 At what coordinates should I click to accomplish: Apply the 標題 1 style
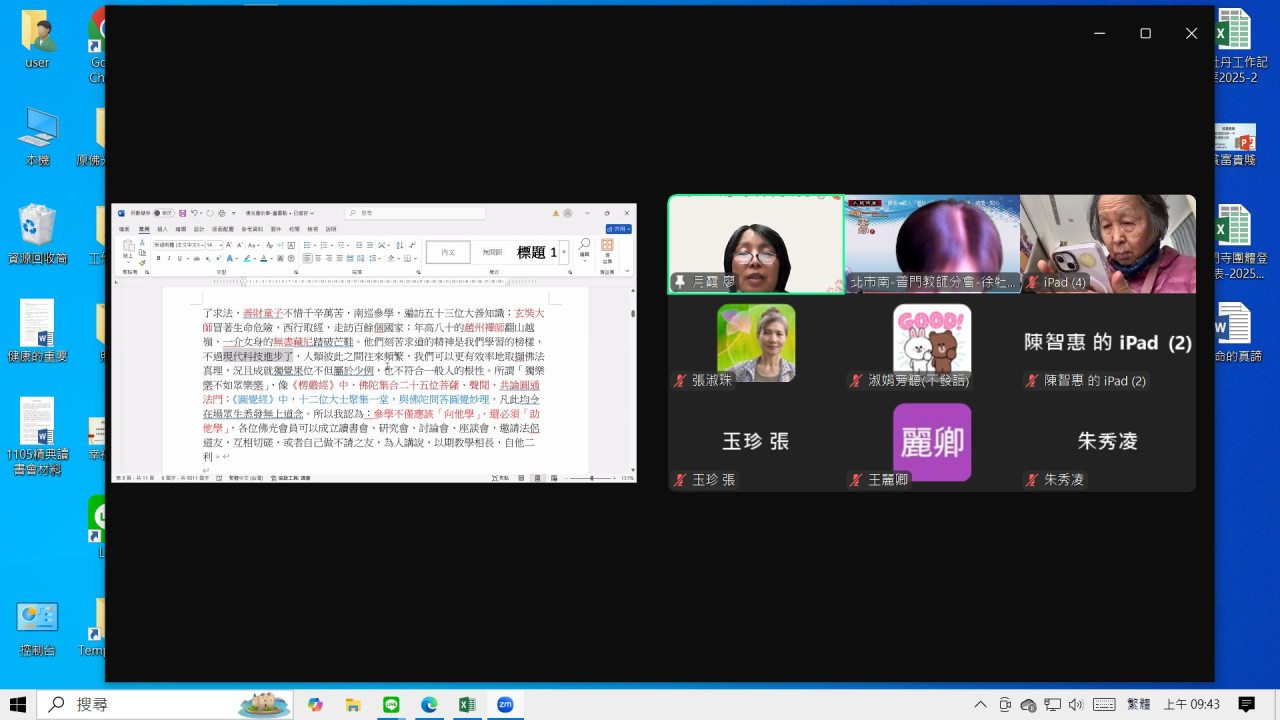(x=538, y=252)
